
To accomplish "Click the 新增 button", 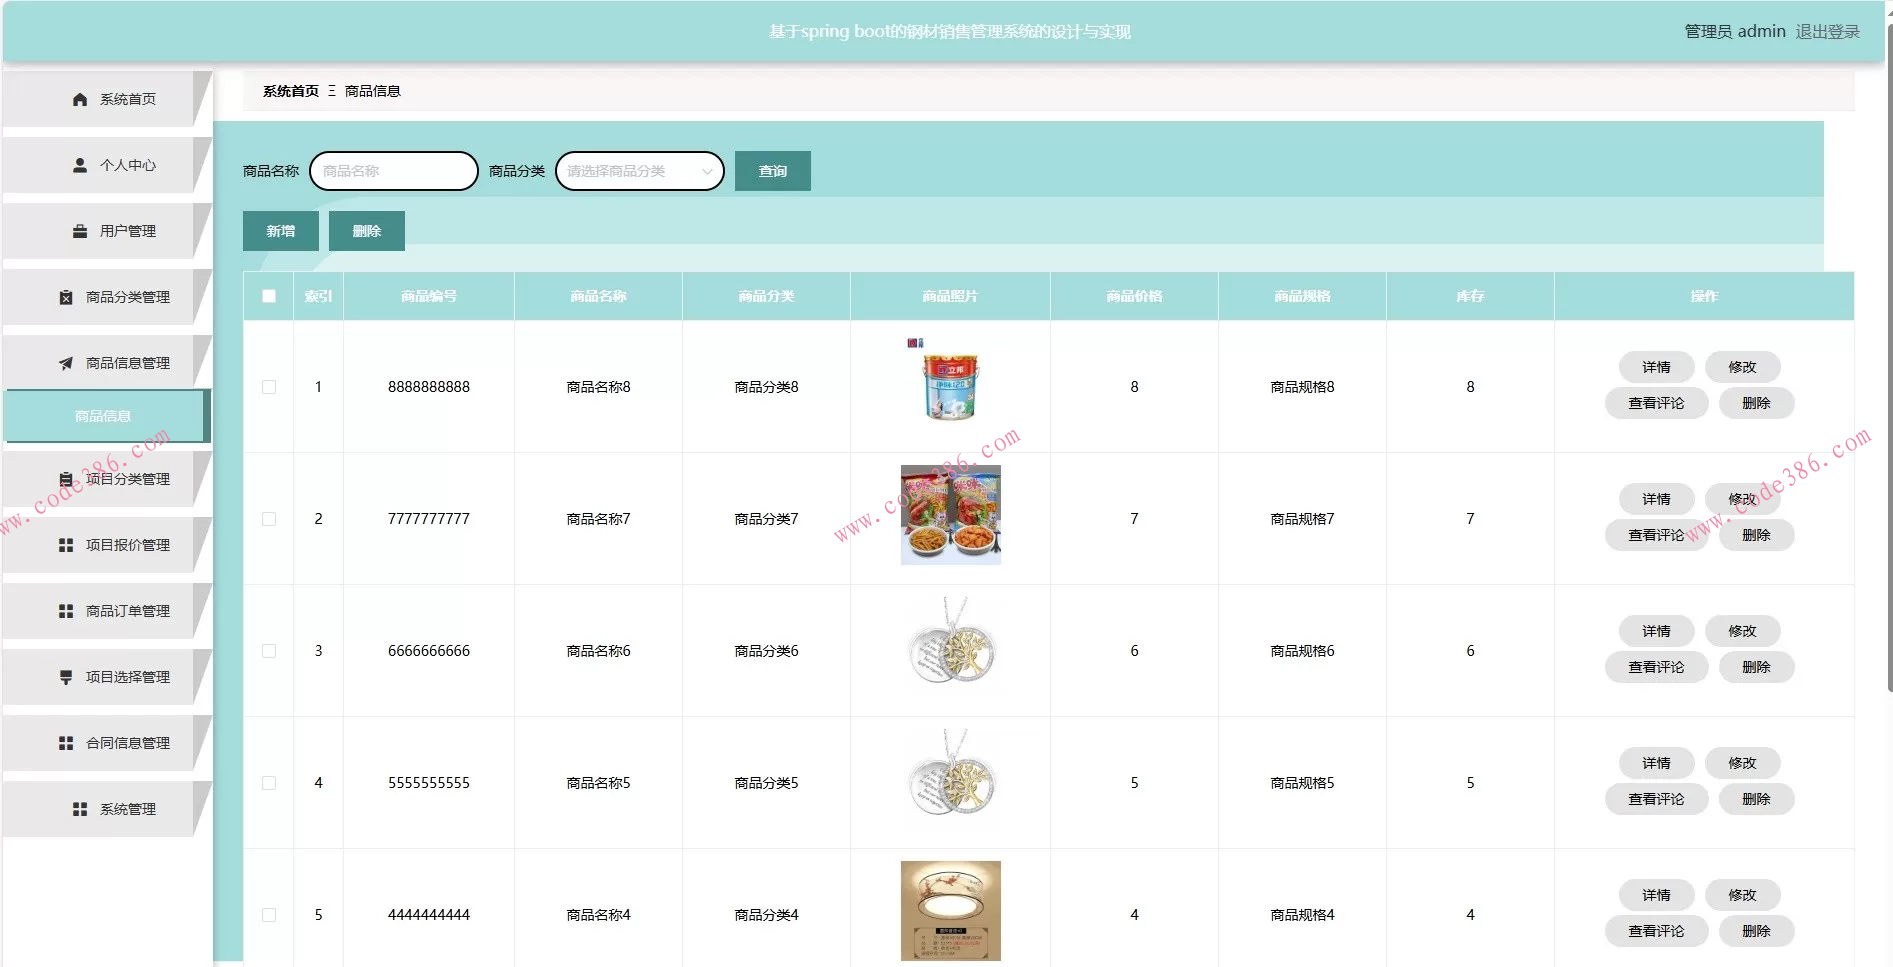I will tap(281, 231).
